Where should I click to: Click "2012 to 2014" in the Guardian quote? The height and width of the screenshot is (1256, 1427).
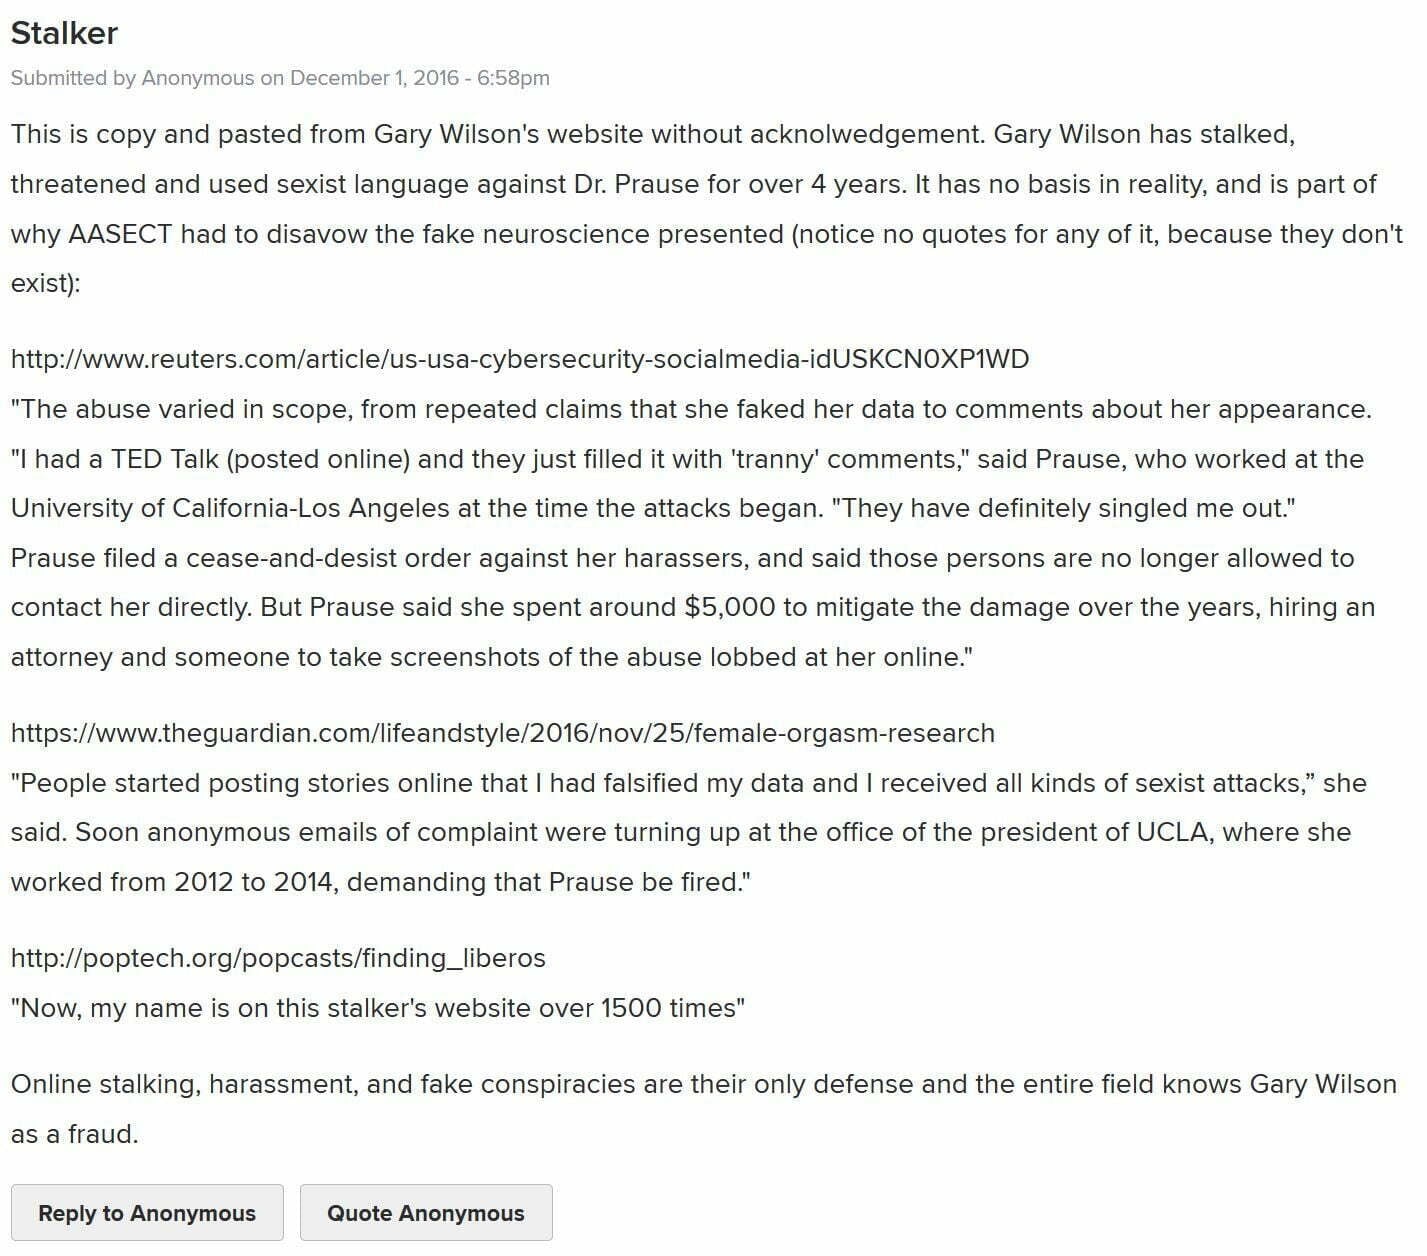coord(253,882)
